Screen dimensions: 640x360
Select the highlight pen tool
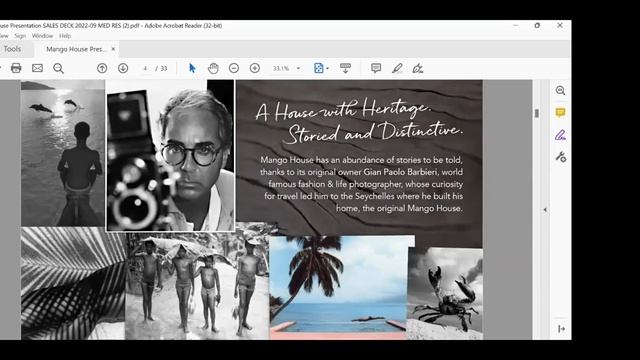coord(397,68)
